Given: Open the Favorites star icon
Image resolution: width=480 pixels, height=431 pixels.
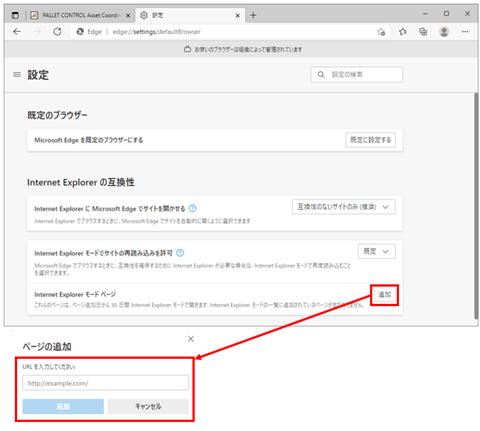Looking at the screenshot, I should click(403, 32).
